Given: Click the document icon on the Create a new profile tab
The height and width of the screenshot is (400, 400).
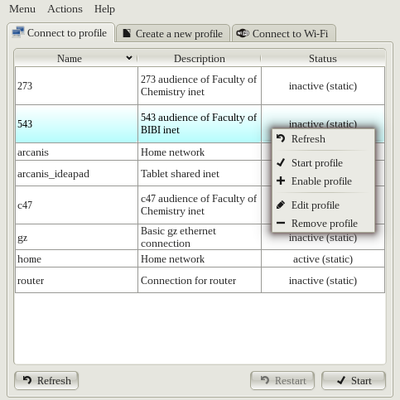Looking at the screenshot, I should point(127,33).
